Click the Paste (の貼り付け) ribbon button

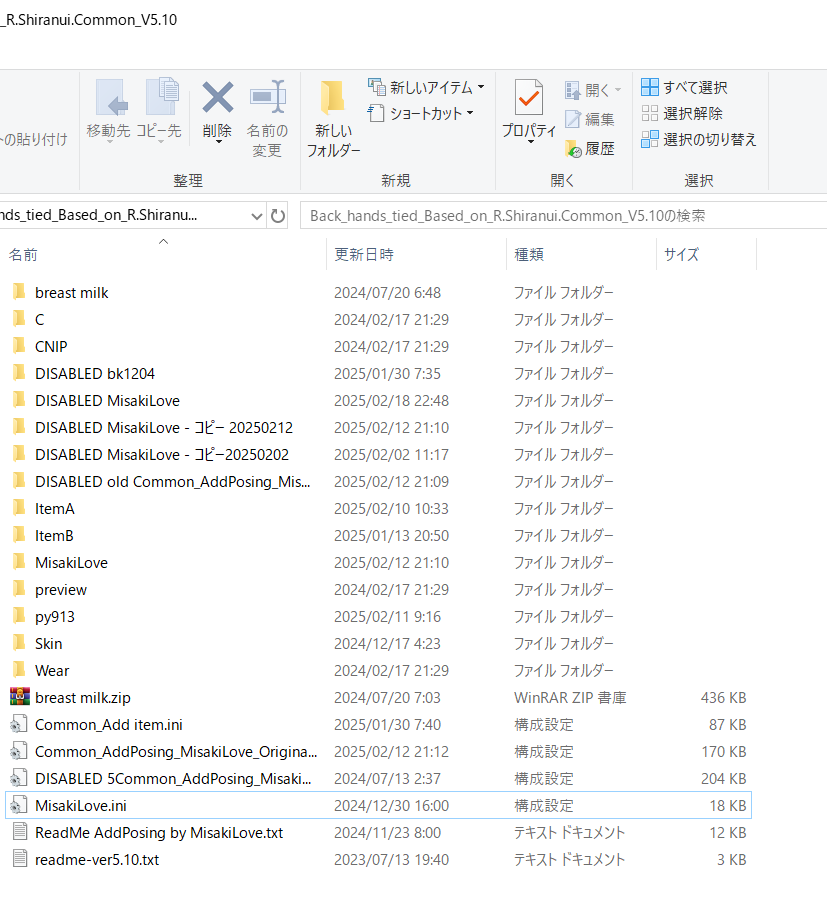[34, 139]
